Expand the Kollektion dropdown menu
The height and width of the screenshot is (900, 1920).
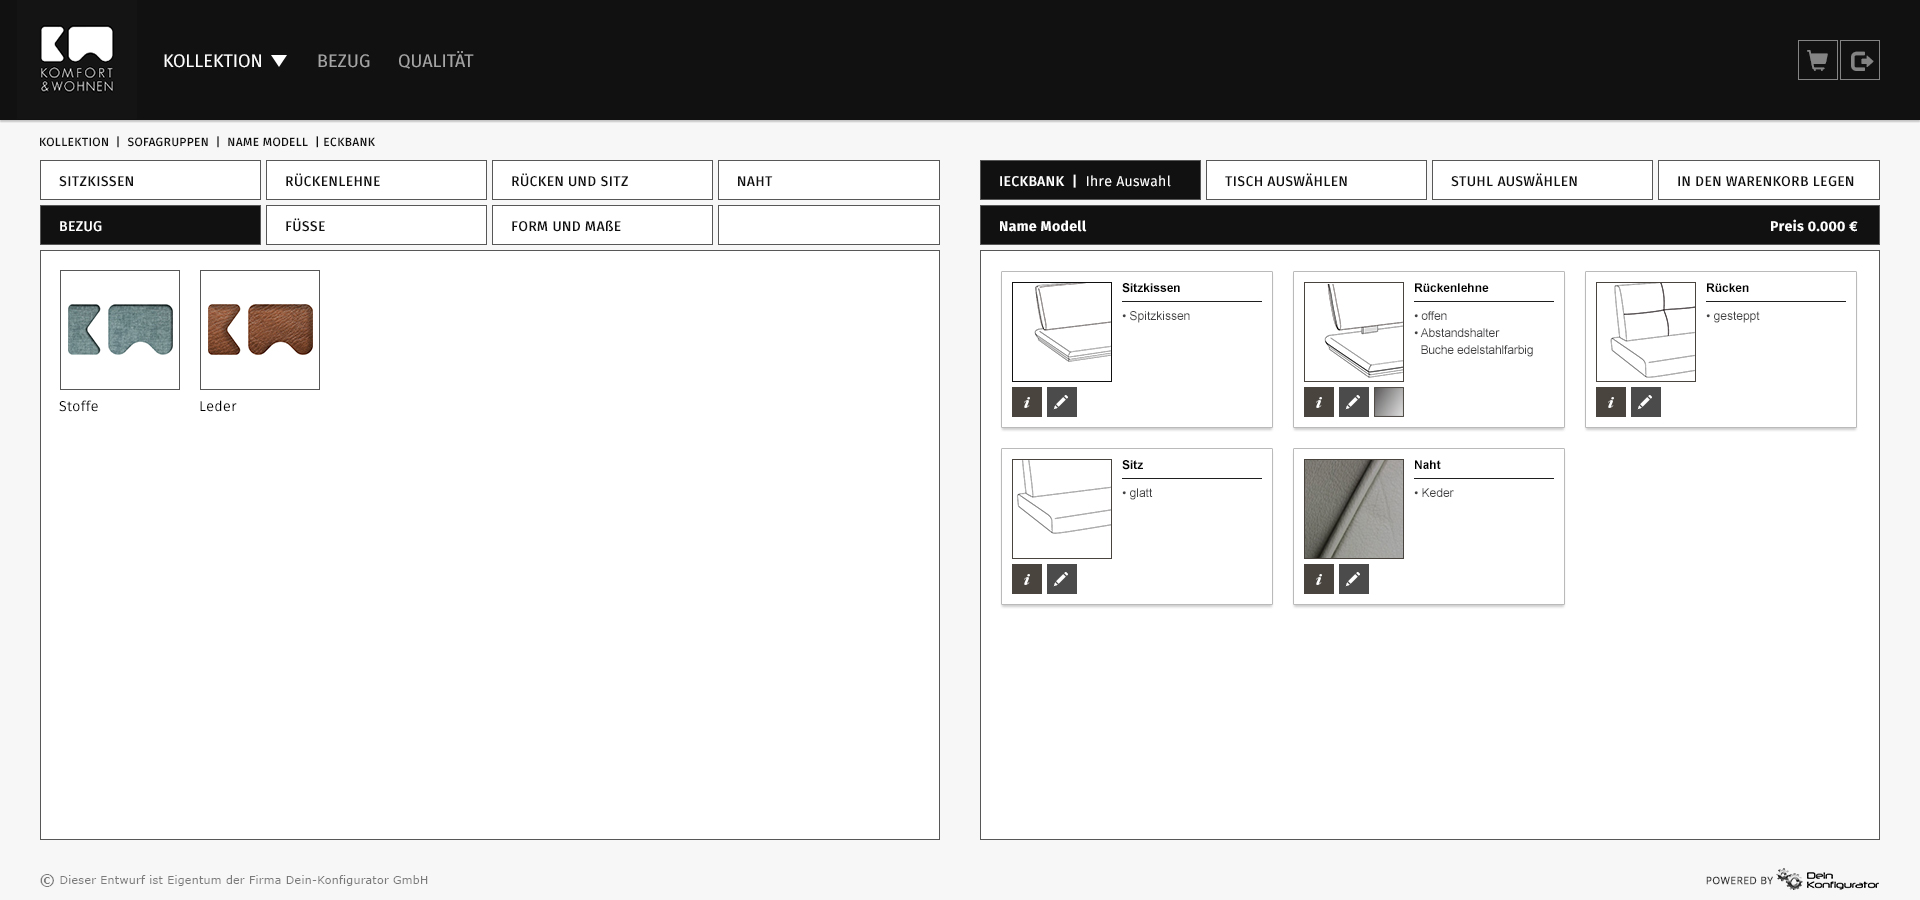225,61
